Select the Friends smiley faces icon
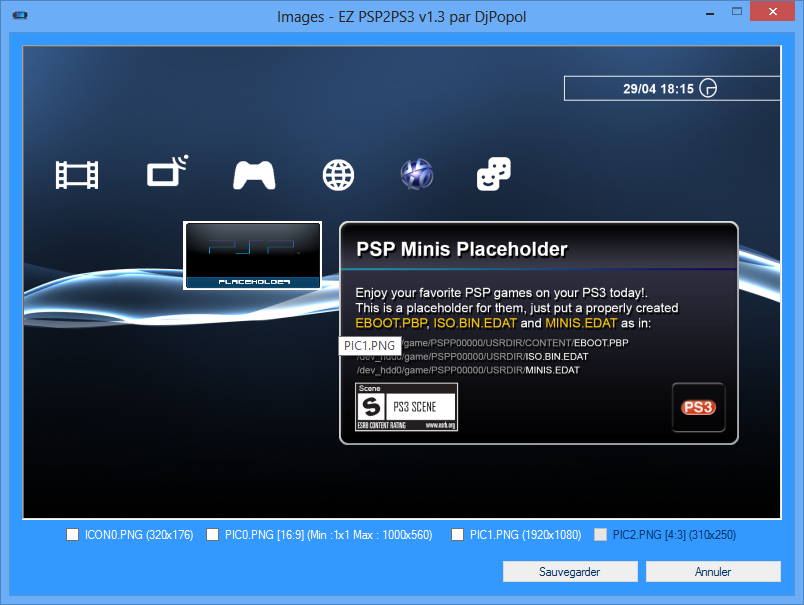Screen dimensions: 804x605 [494, 174]
